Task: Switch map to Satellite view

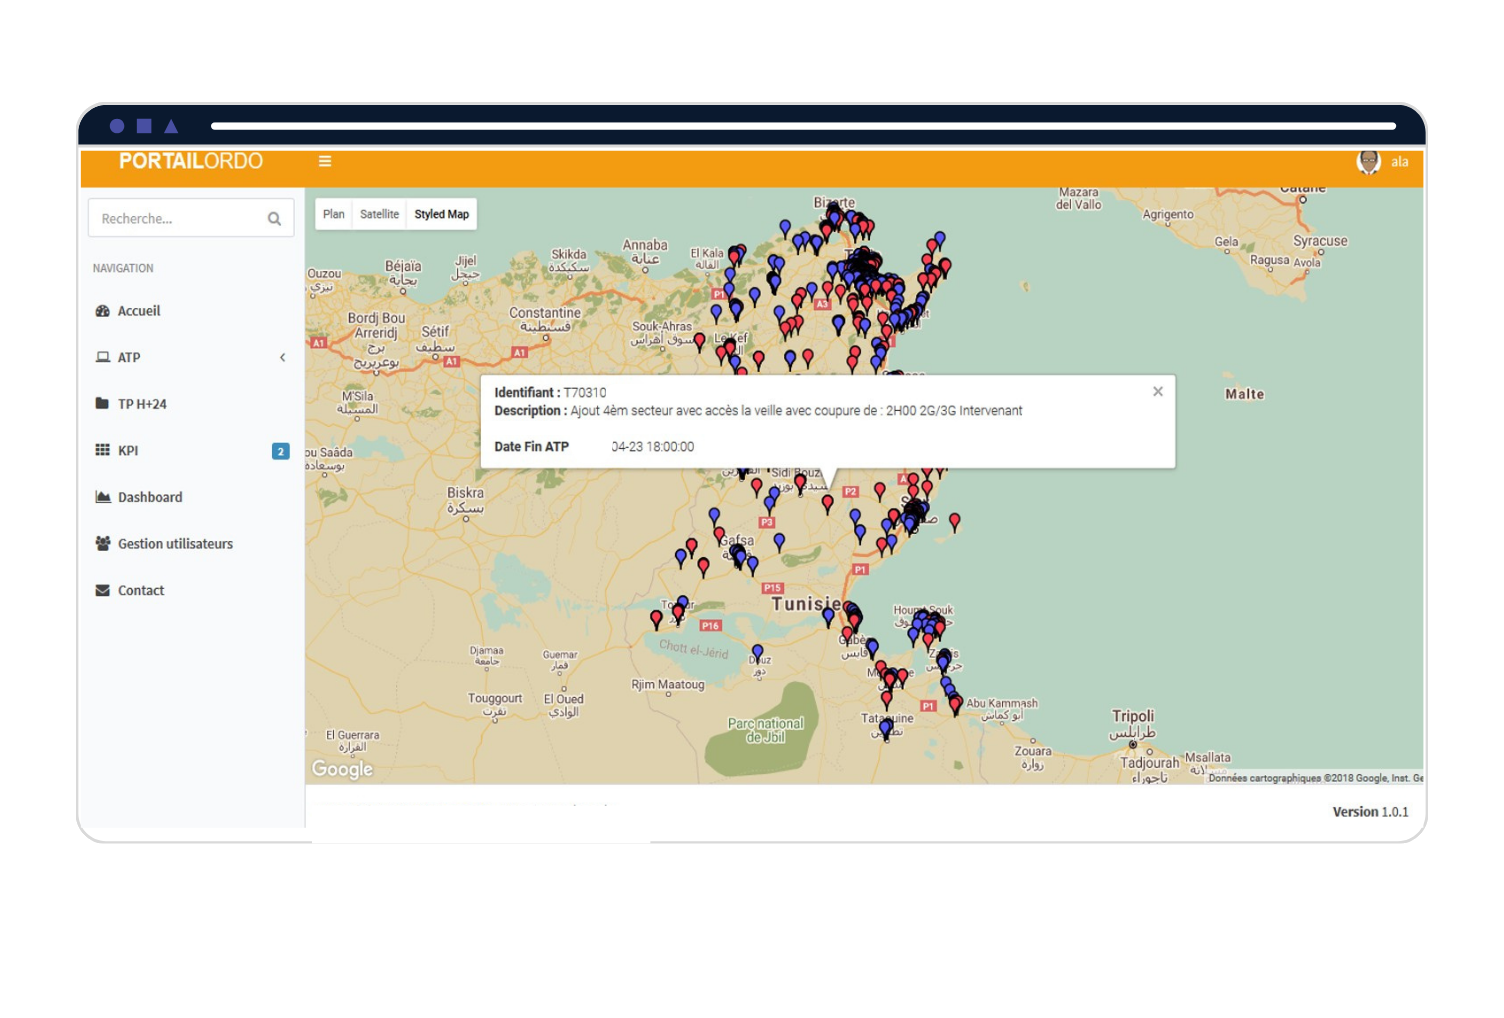Action: 379,214
